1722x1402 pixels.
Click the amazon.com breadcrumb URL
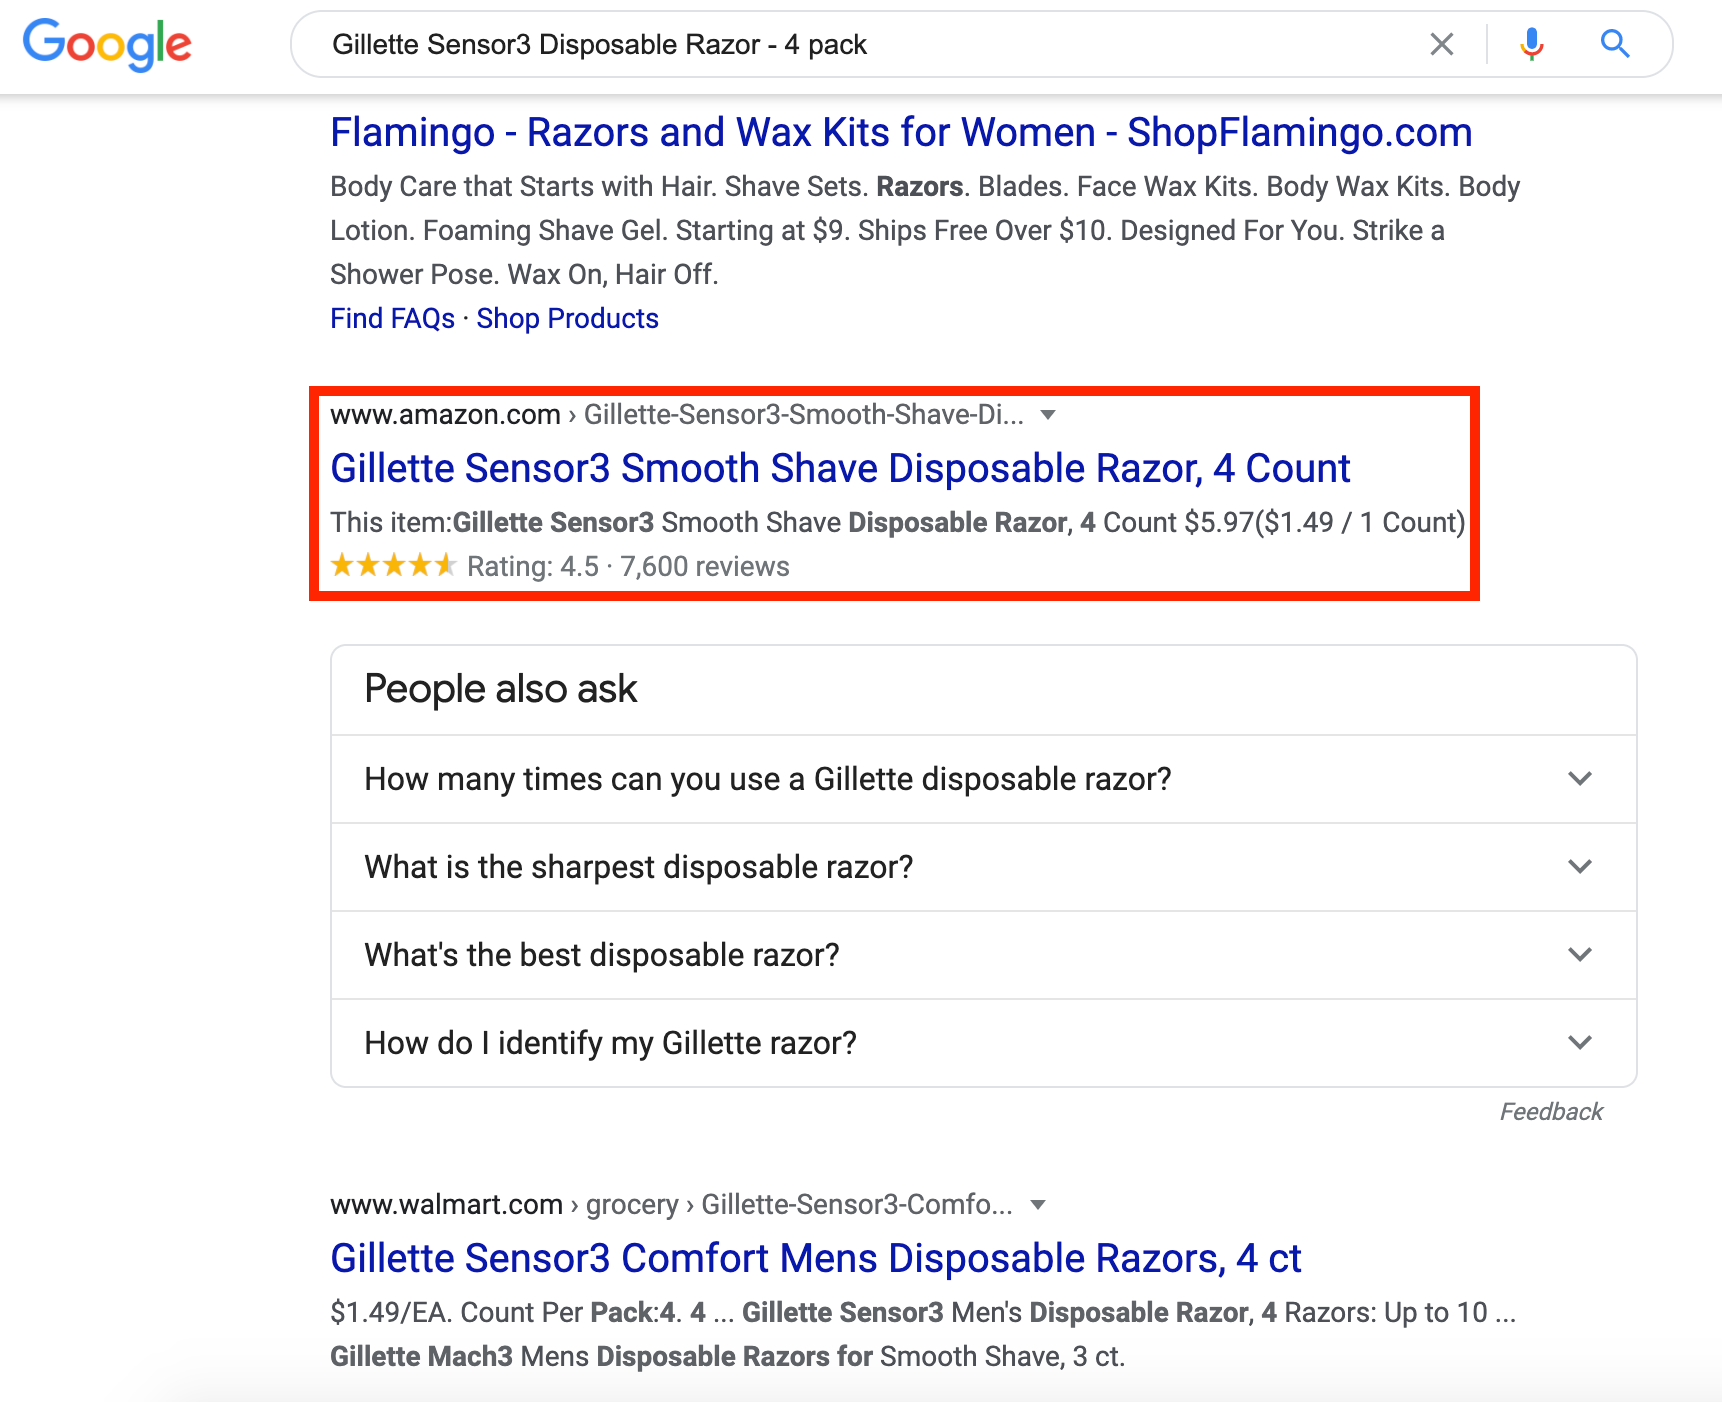[677, 414]
